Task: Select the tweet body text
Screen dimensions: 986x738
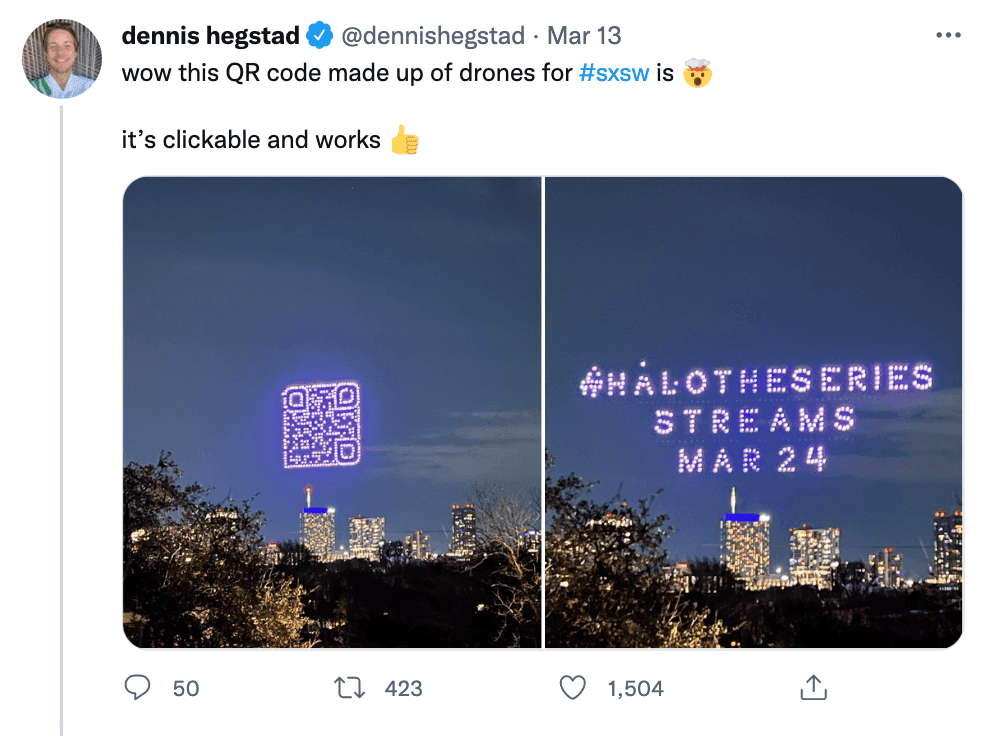Action: click(300, 72)
